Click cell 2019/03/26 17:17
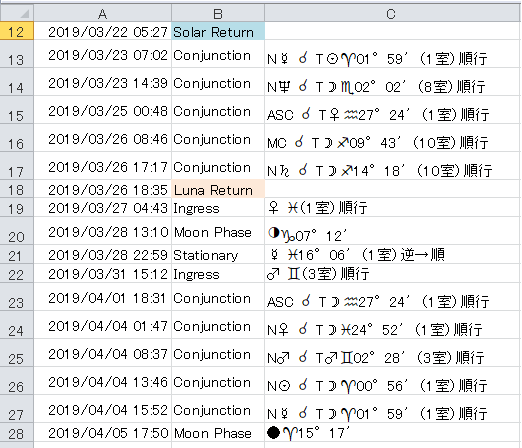 pyautogui.click(x=102, y=166)
